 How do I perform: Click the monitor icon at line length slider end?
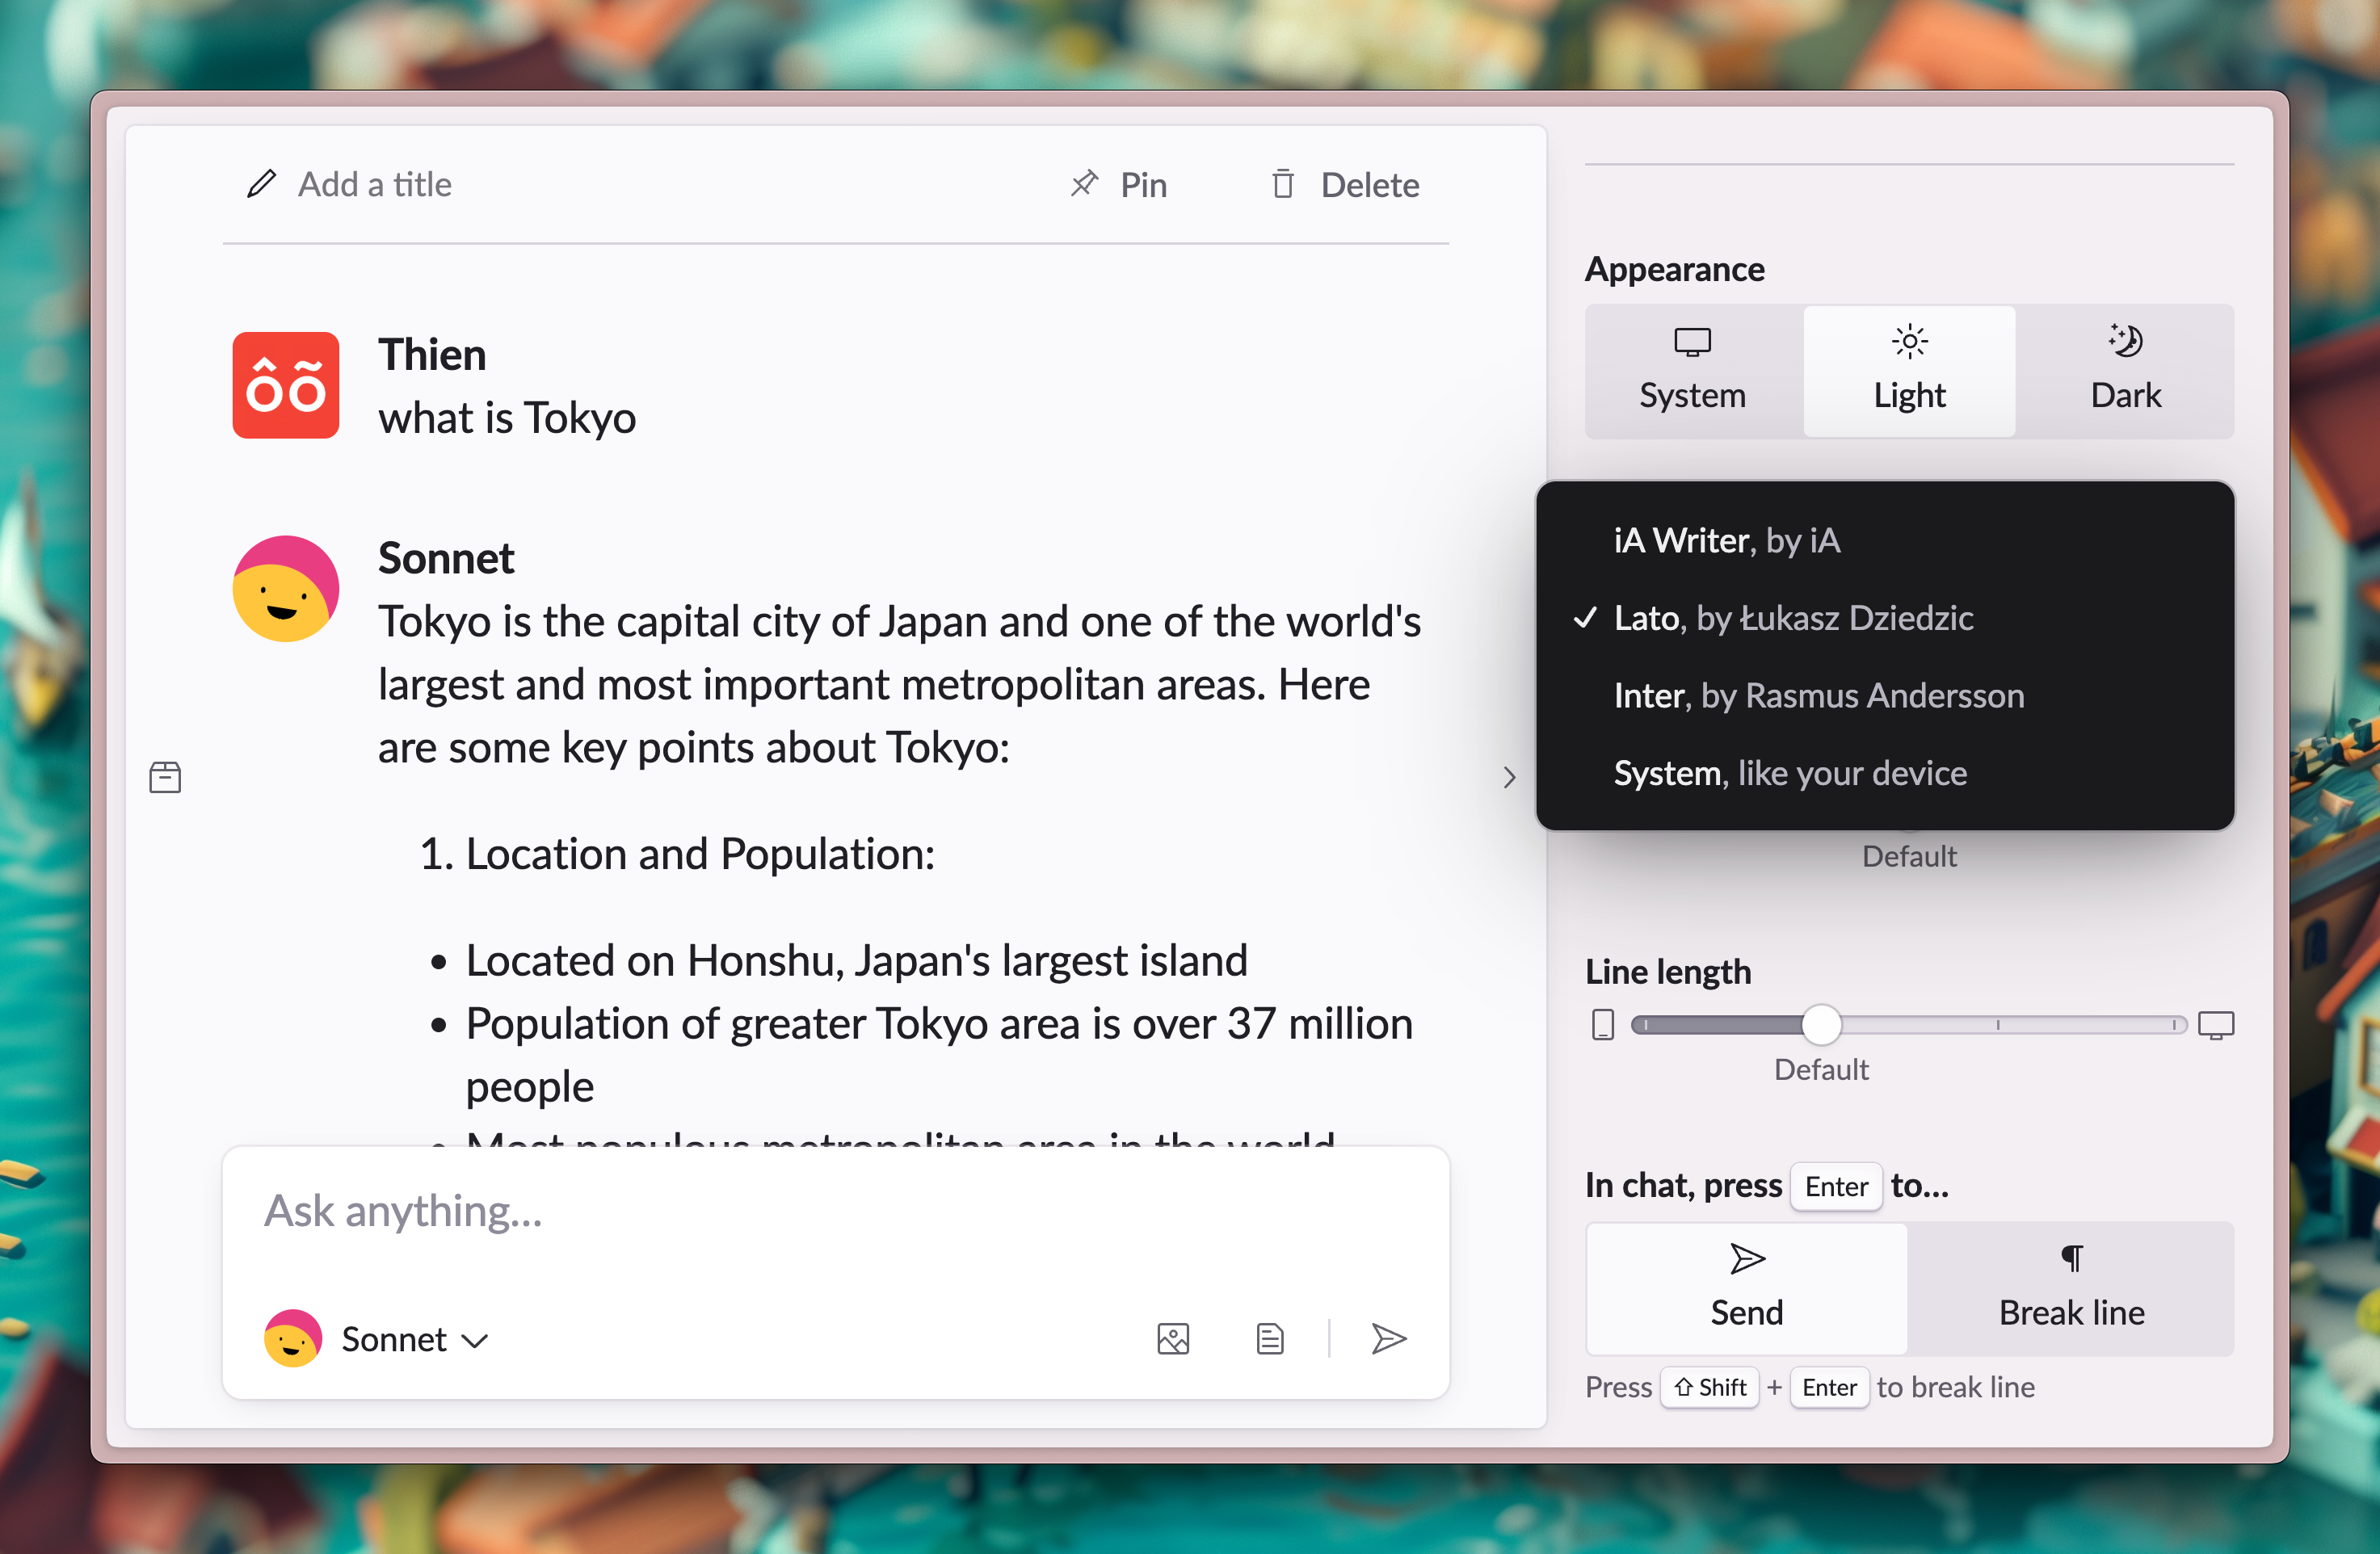[x=2216, y=1025]
